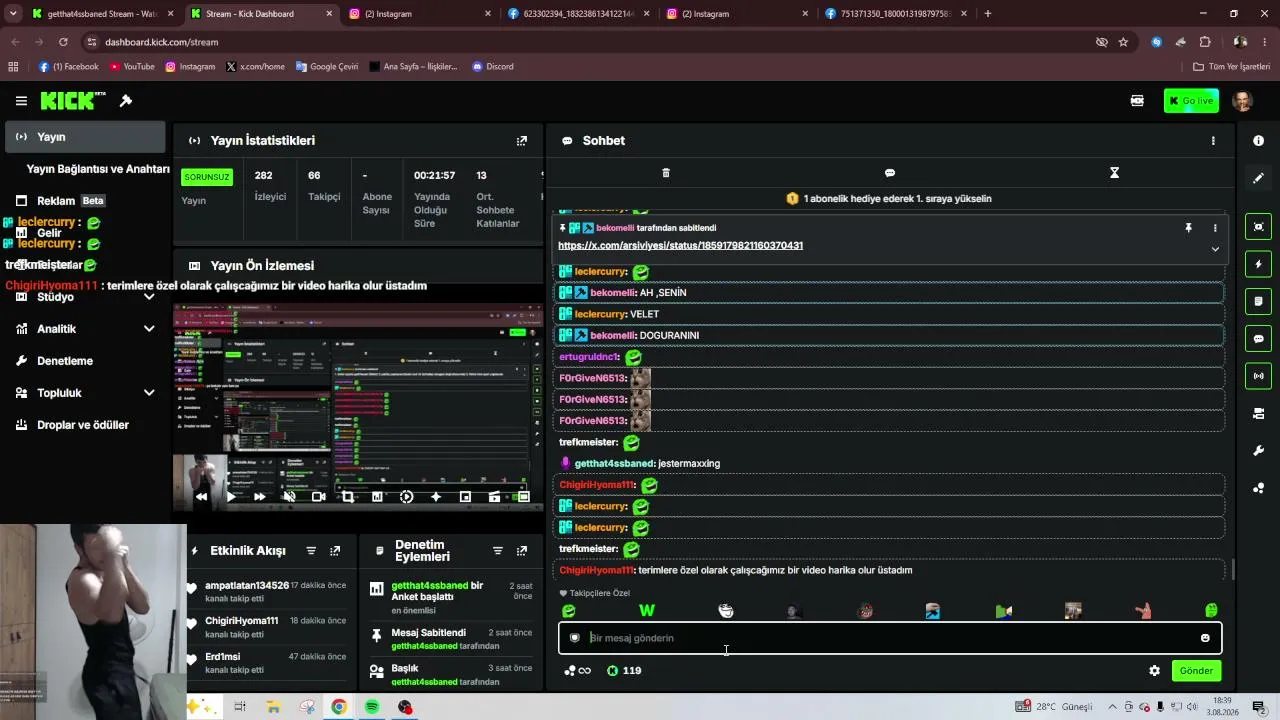Open the pinned x.com arsiviyesi link
Viewport: 1280px width, 720px height.
pyautogui.click(x=680, y=245)
